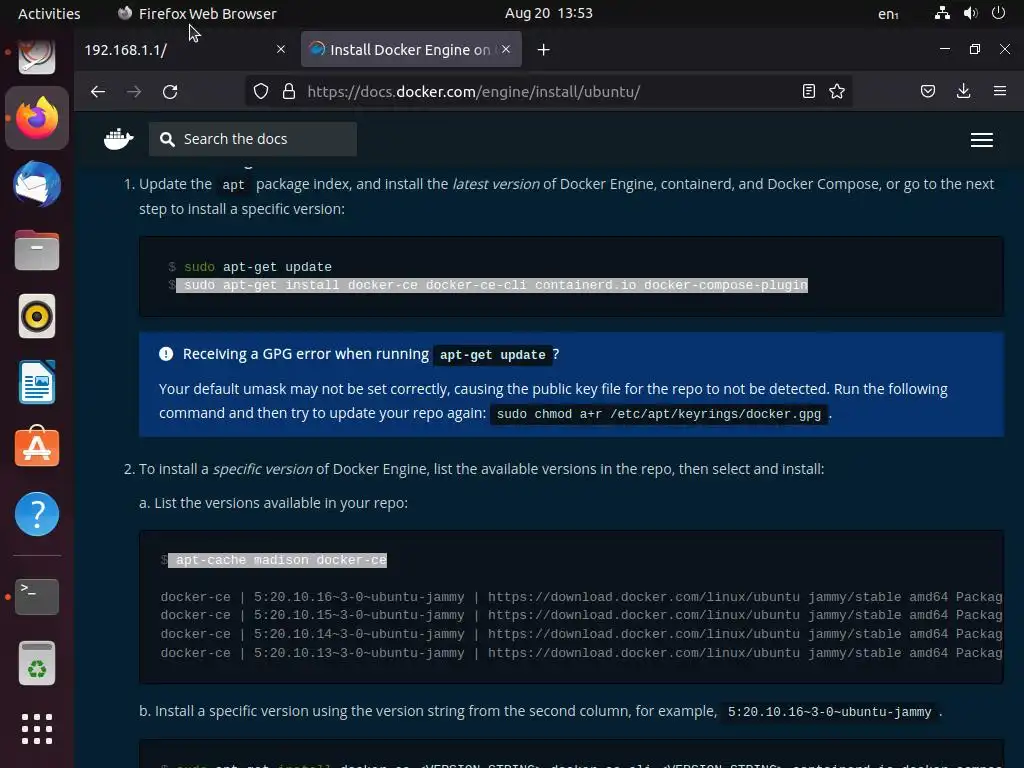Click the 5:20.10.13 docker-ce version row
This screenshot has height=768, width=1024.
click(581, 653)
